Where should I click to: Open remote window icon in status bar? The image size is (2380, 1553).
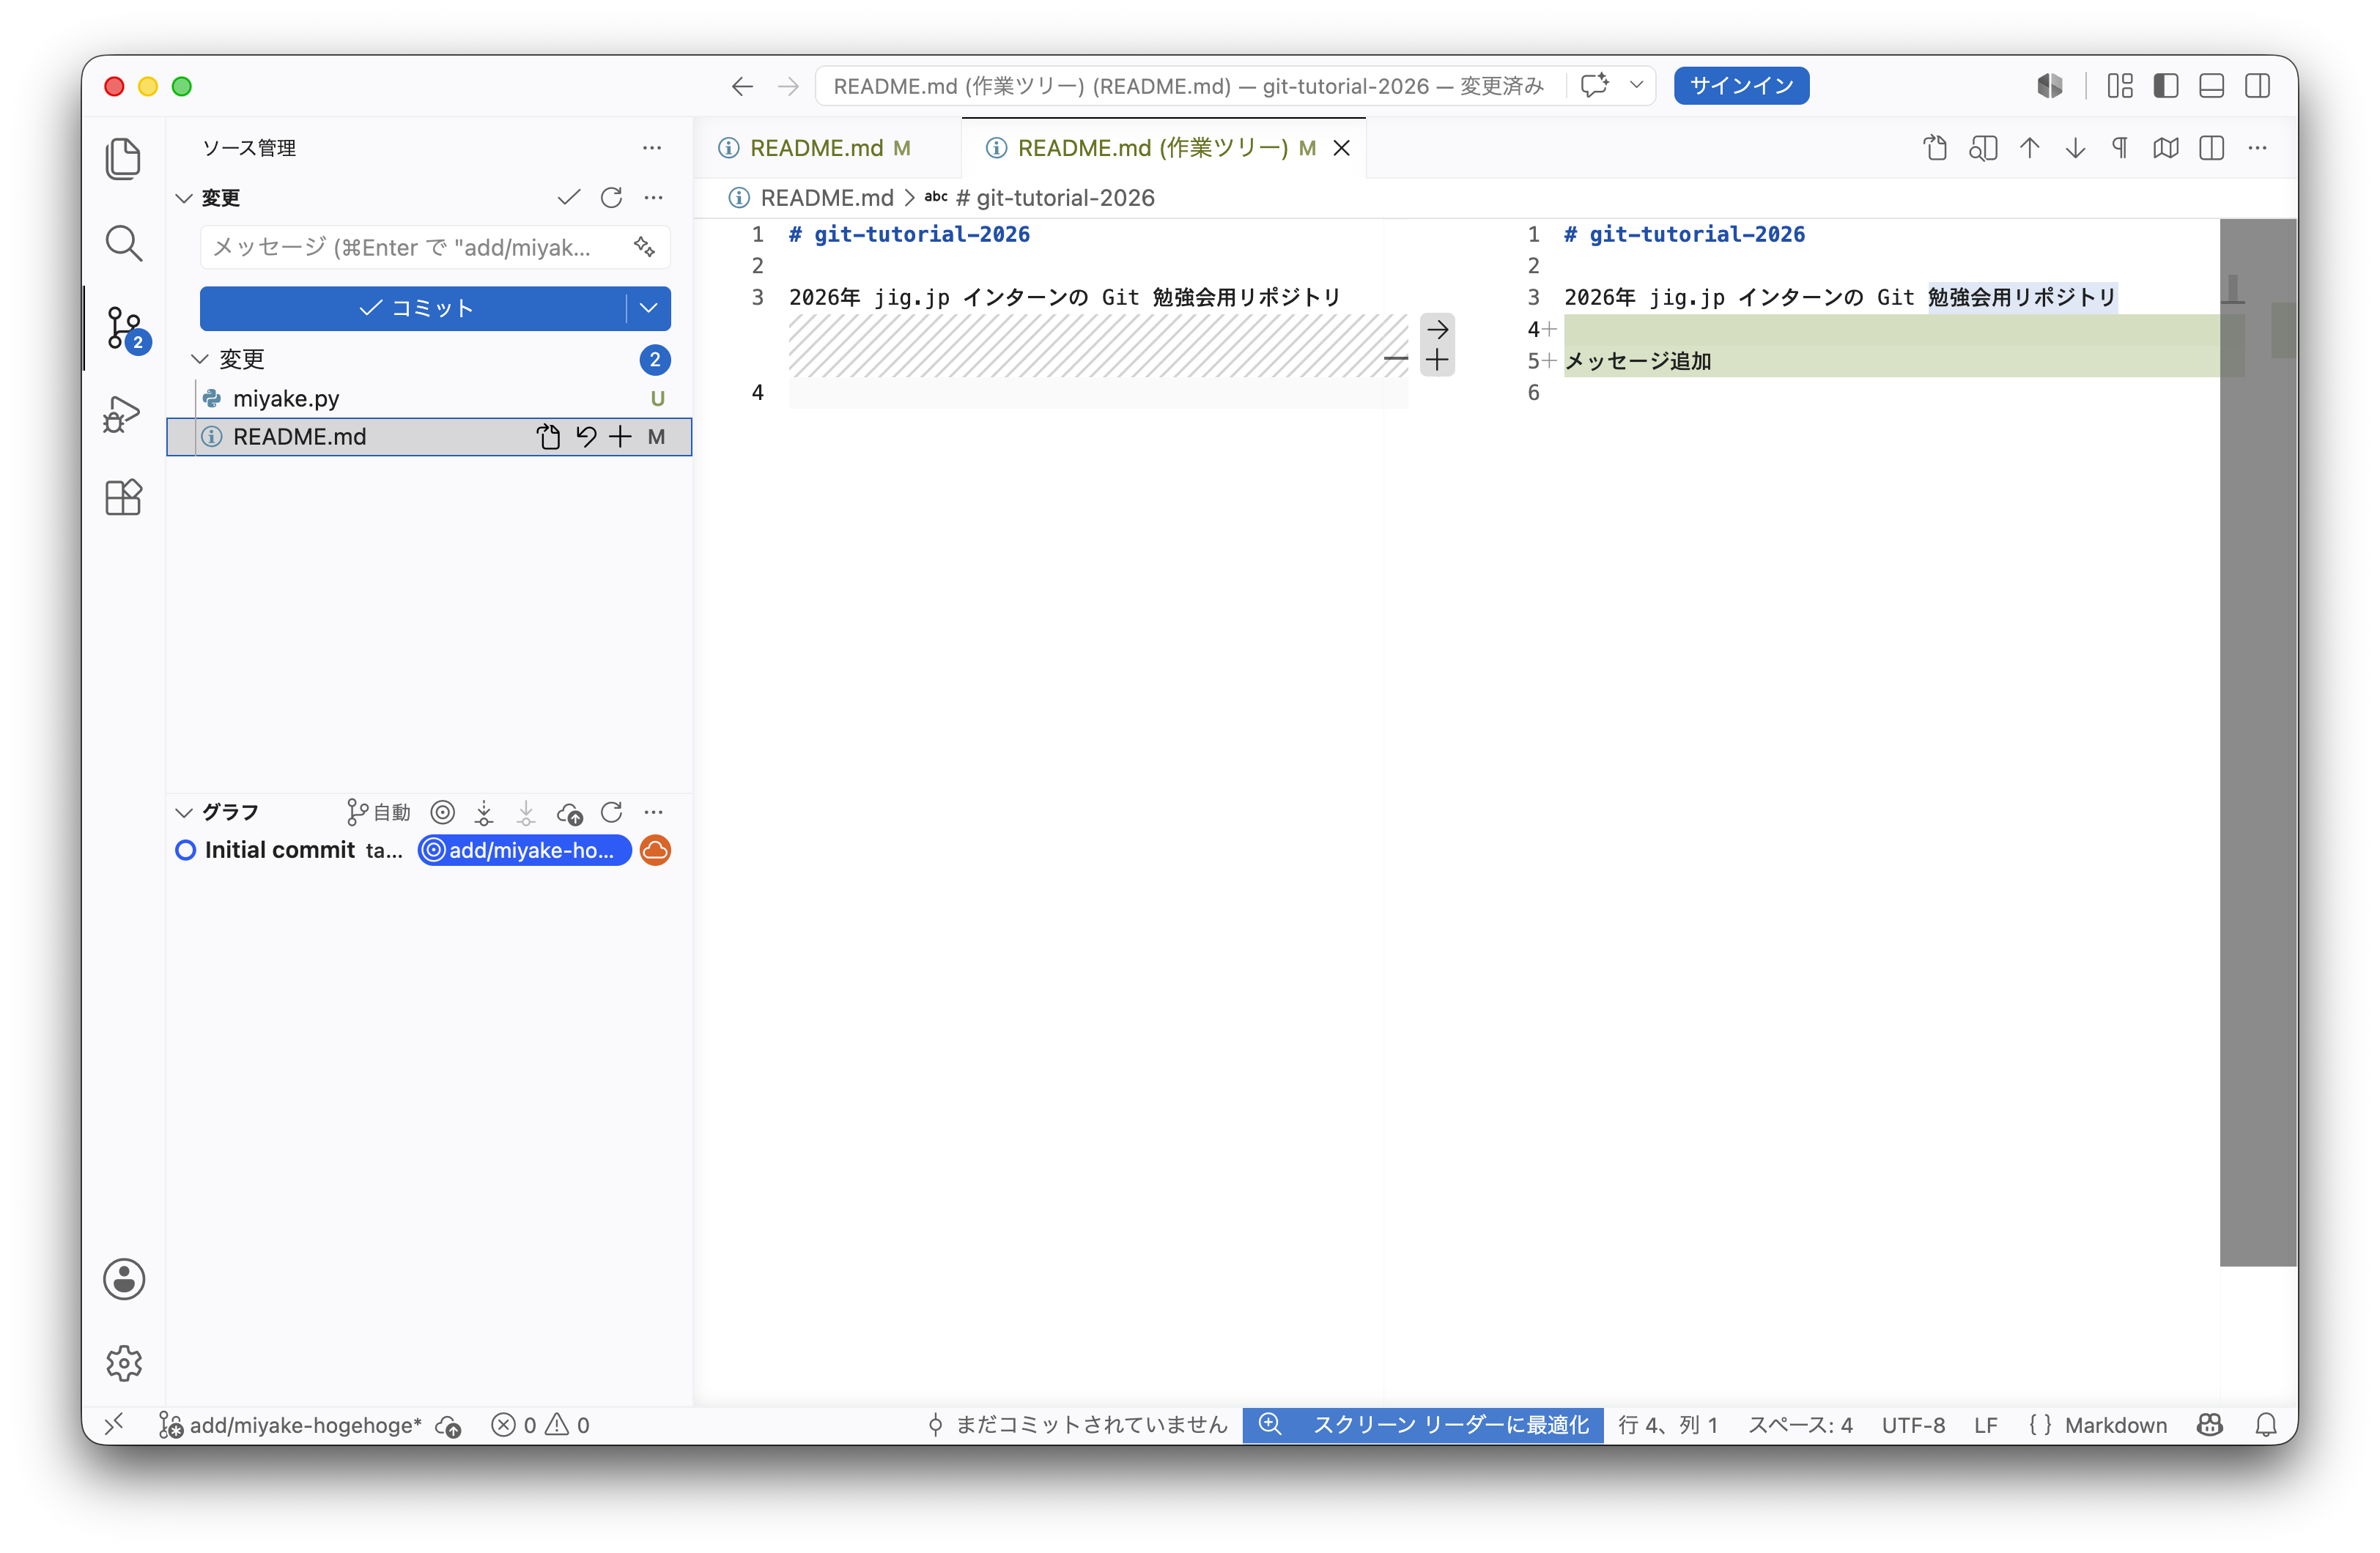(x=115, y=1424)
